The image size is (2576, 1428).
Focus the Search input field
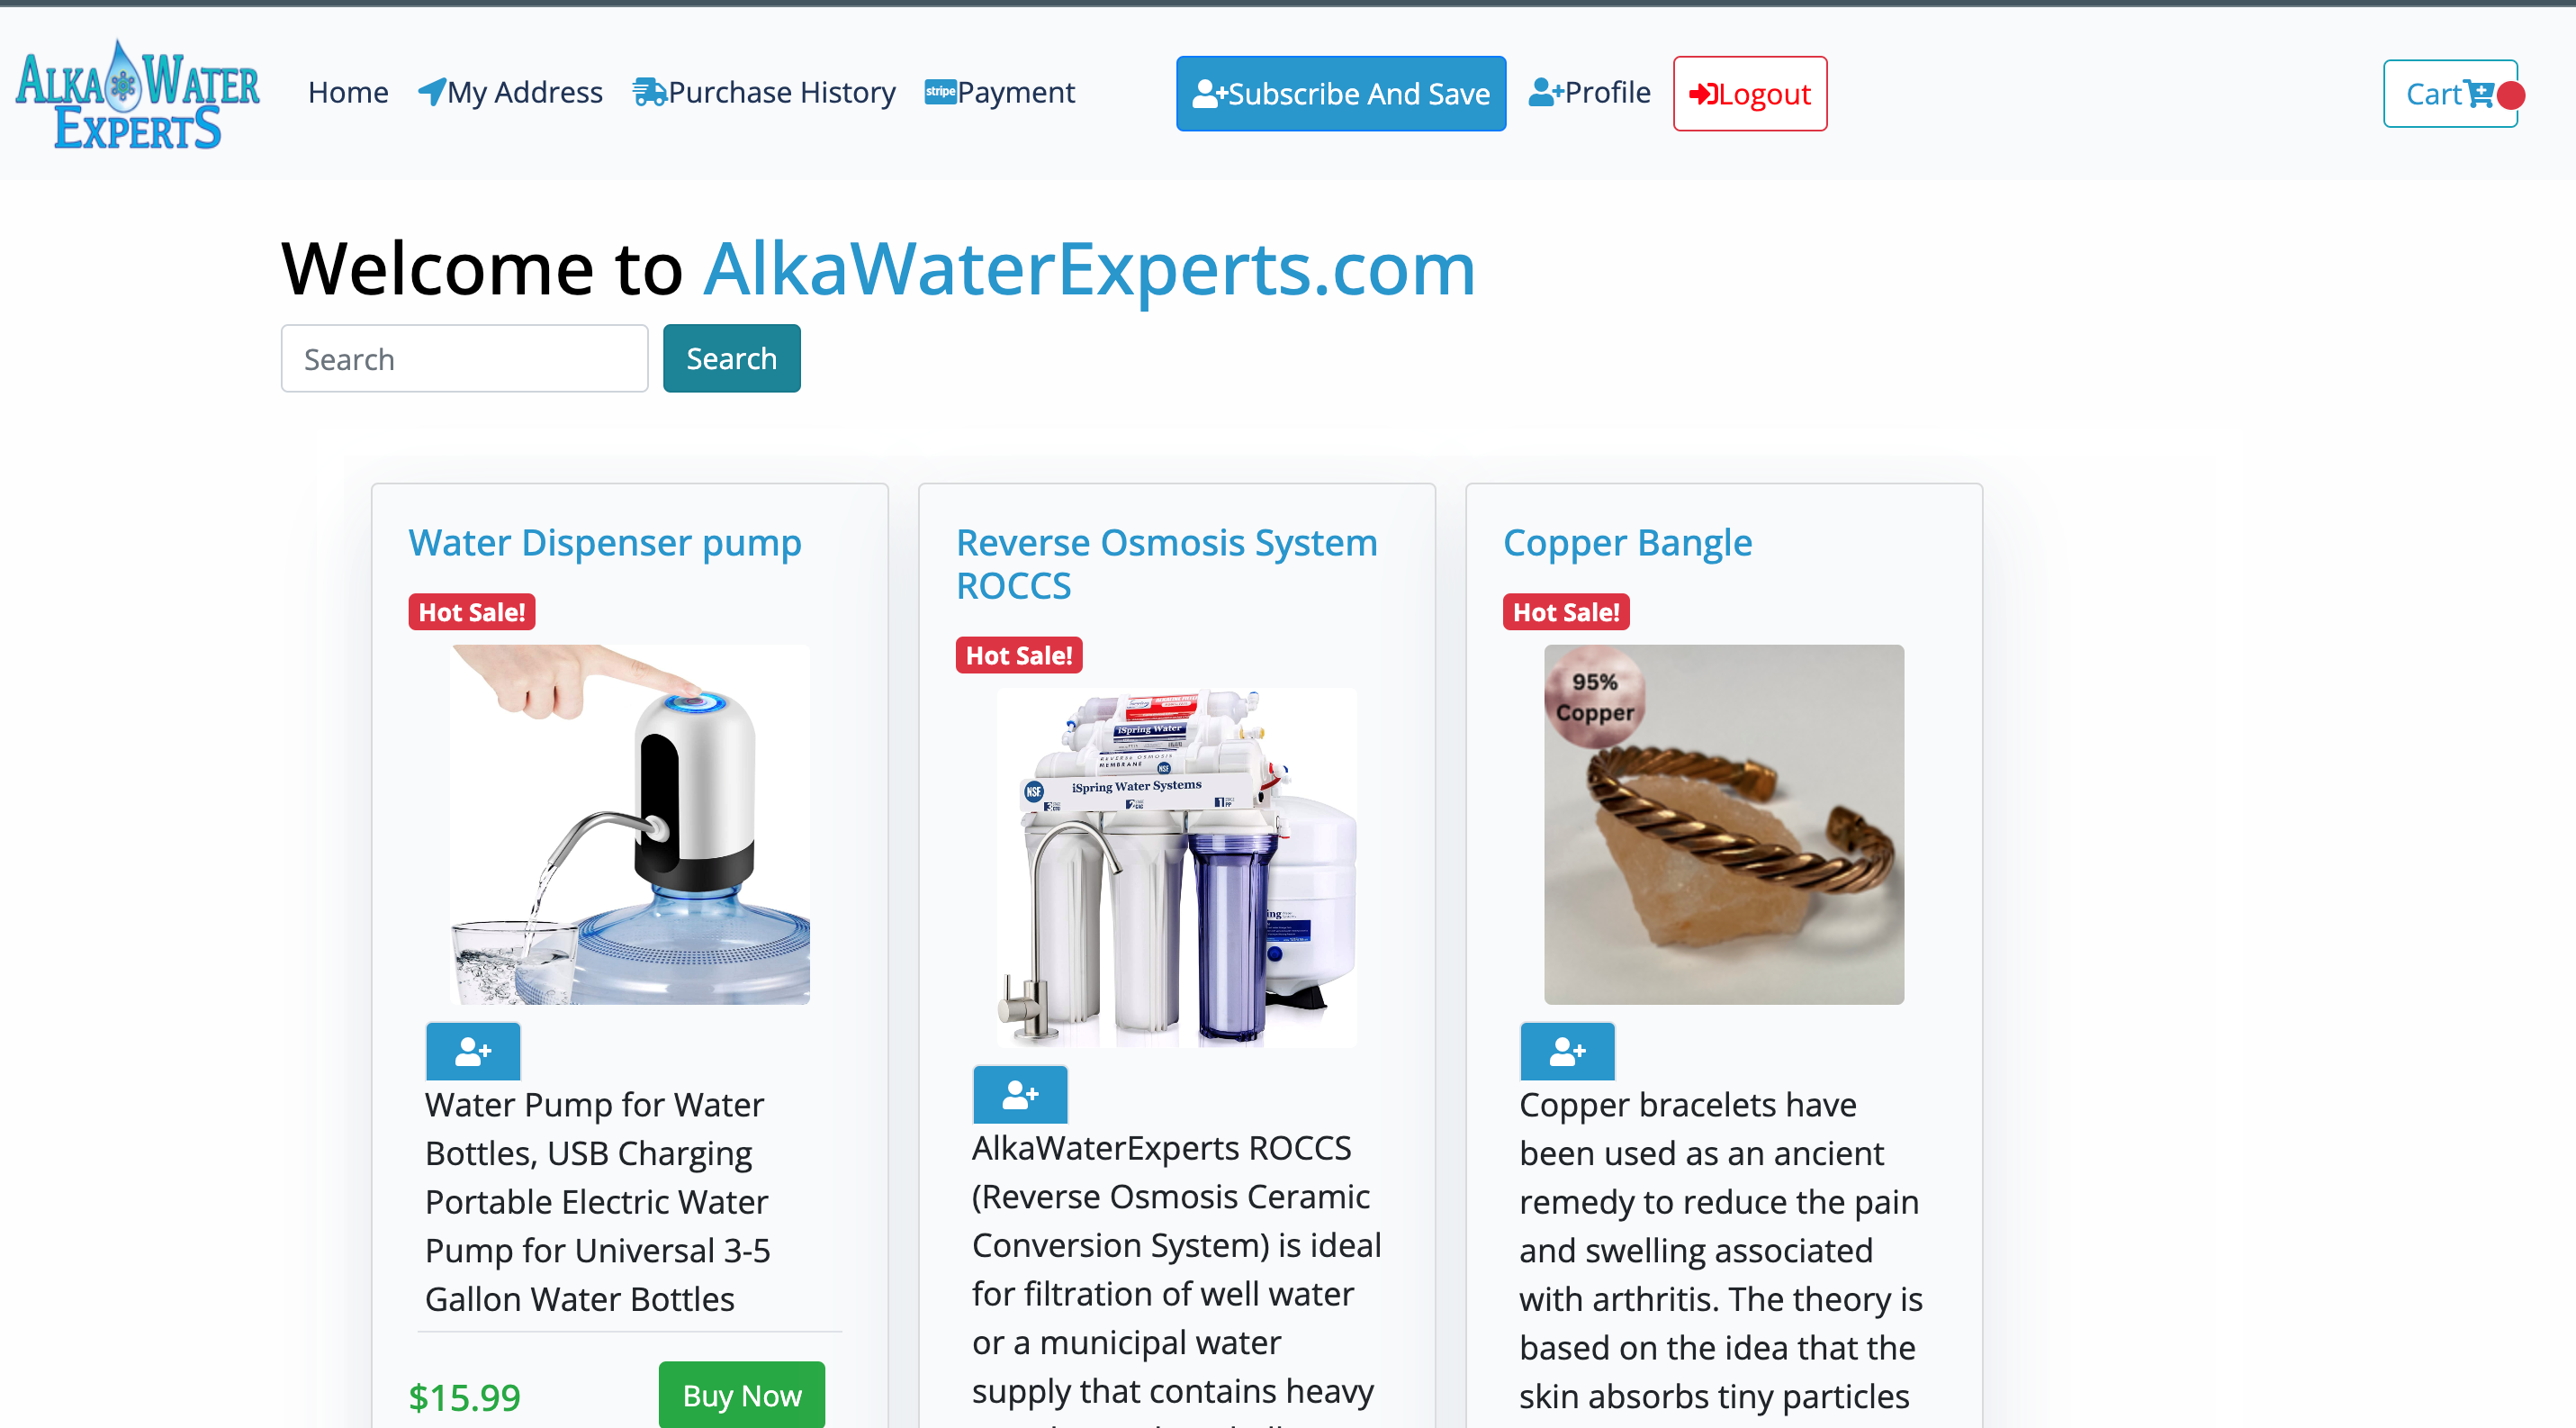click(x=464, y=358)
